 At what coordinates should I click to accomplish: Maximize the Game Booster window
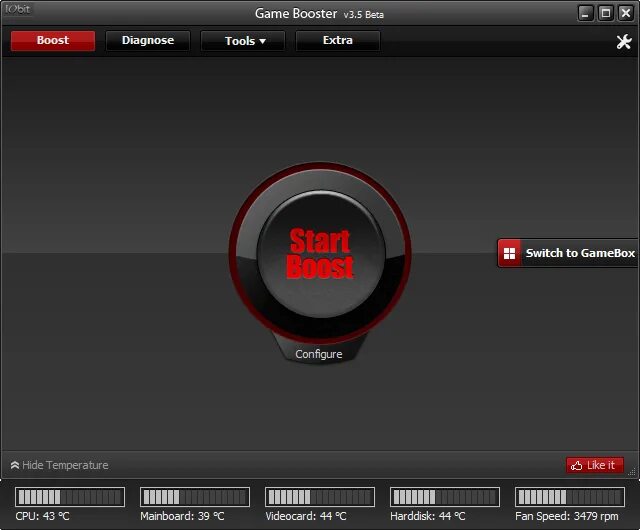[606, 13]
